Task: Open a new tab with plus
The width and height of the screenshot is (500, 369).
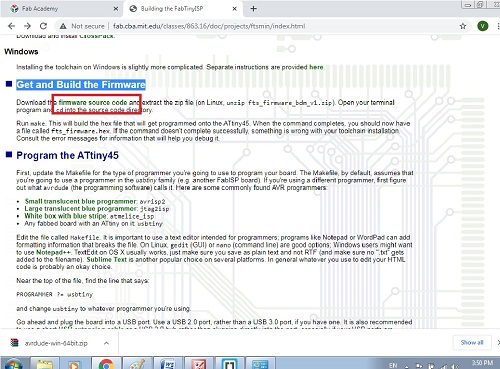Action: [253, 9]
